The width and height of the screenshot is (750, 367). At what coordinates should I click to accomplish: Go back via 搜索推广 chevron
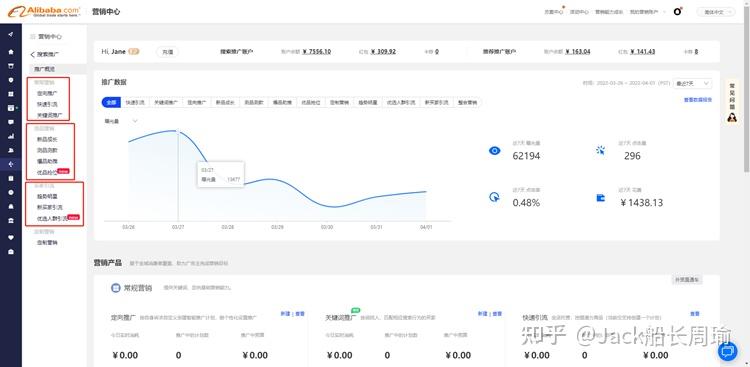point(33,55)
